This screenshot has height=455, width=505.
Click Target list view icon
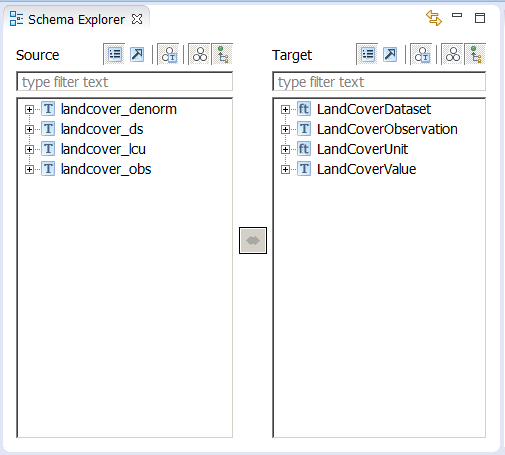[368, 54]
